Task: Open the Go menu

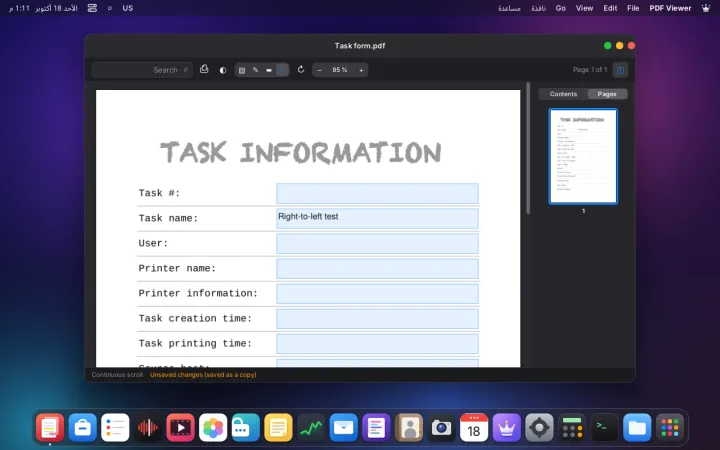Action: coord(560,8)
